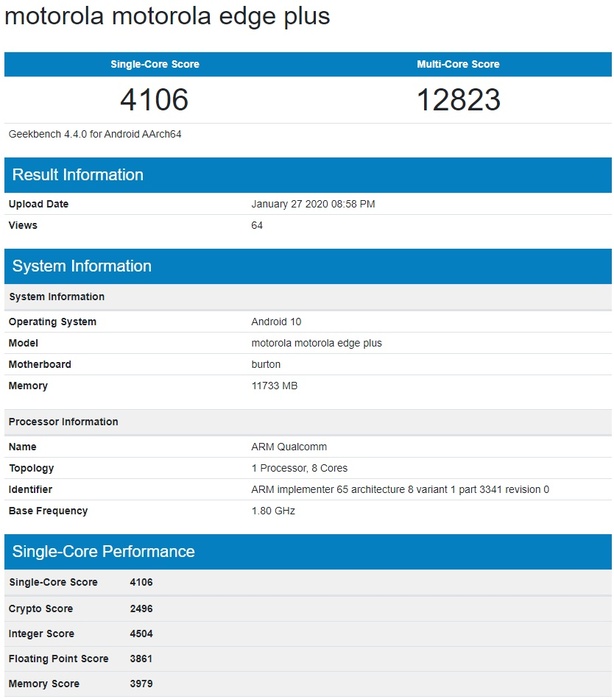Click the Android 10 operating system value
The height and width of the screenshot is (699, 614).
click(276, 322)
